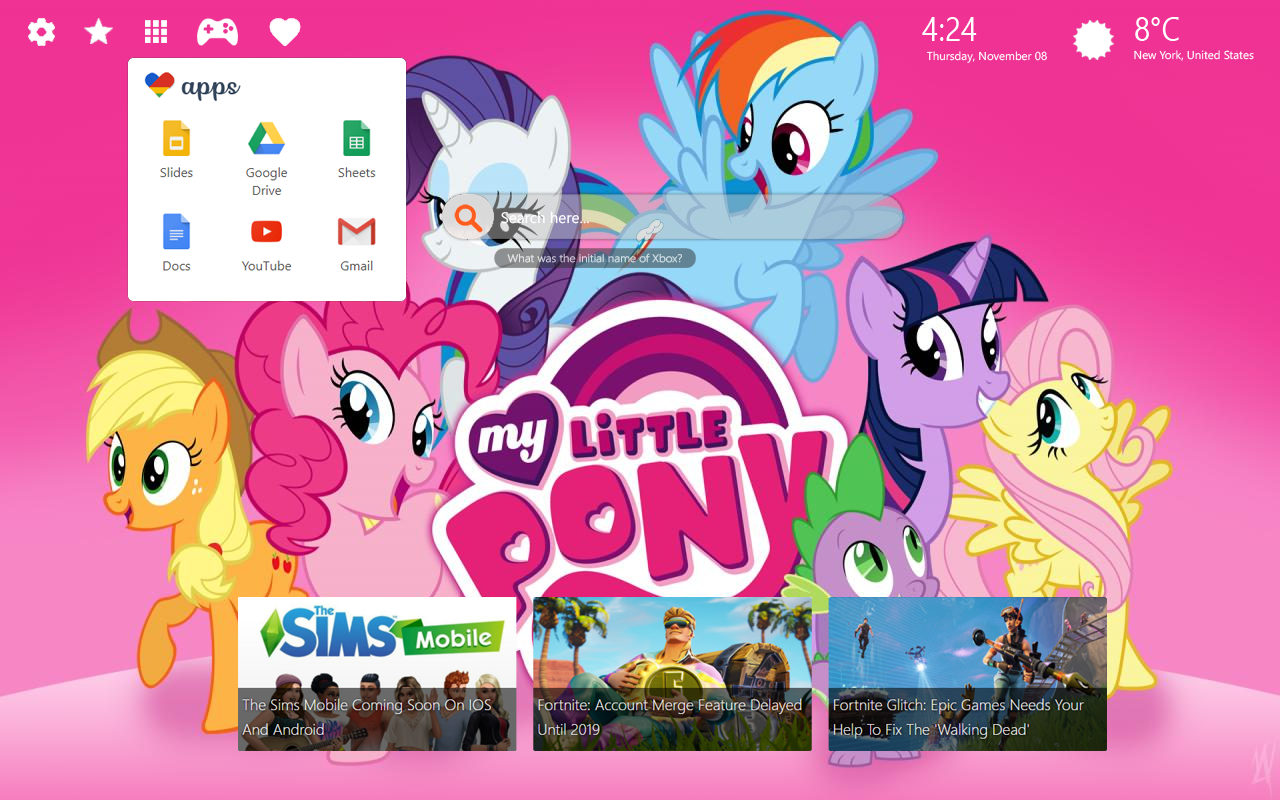
Task: Open the games controller icon
Action: pos(217,32)
